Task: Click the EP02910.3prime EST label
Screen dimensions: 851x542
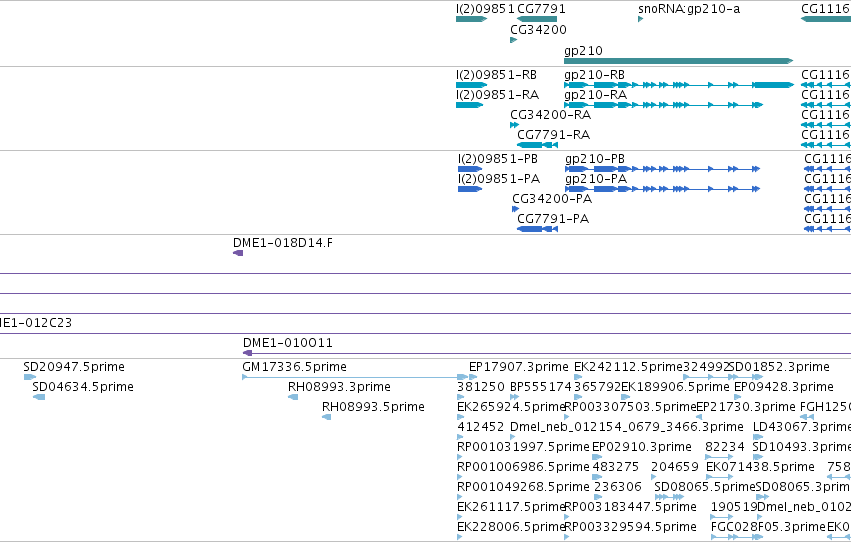Action: (642, 448)
